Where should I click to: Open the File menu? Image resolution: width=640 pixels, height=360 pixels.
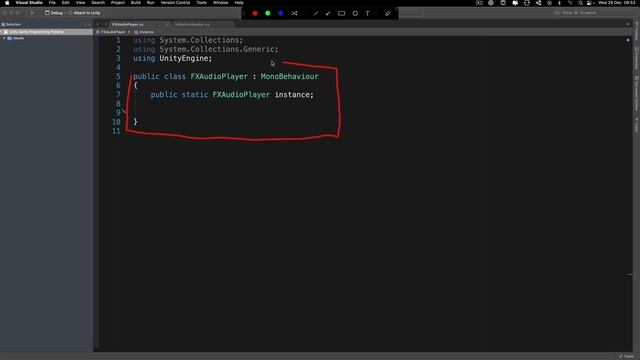[x=52, y=2]
